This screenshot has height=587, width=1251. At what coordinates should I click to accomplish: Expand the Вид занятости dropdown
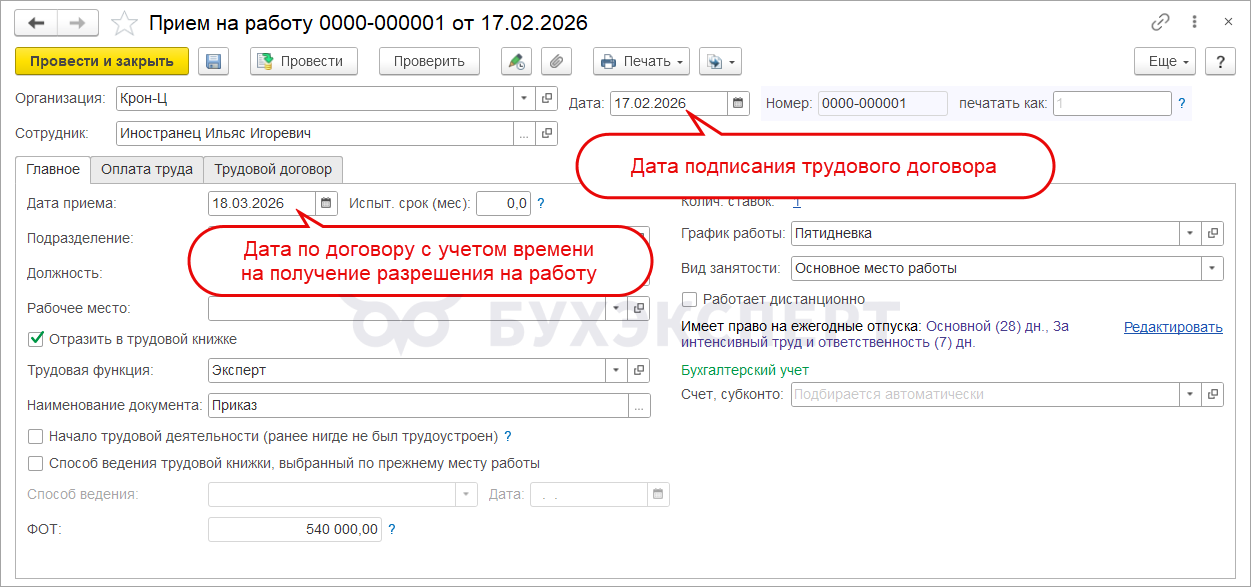click(1213, 268)
